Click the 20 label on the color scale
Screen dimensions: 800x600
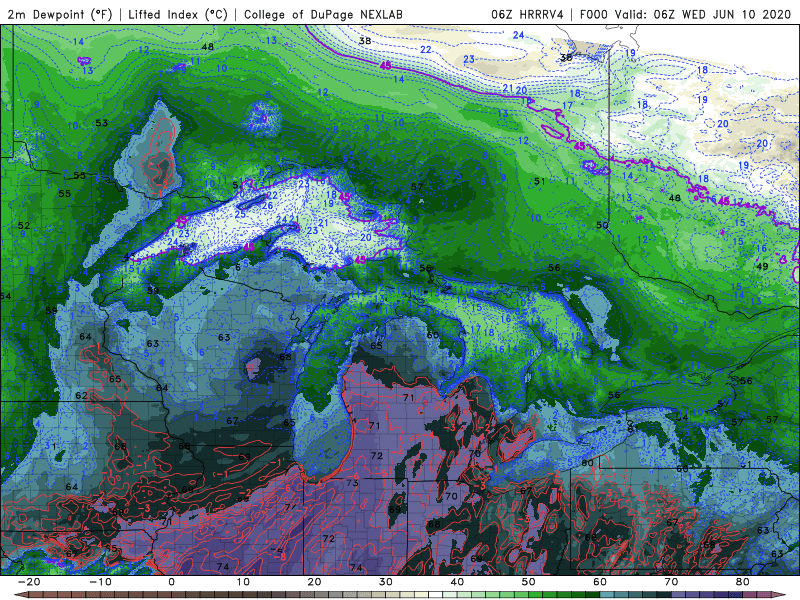click(x=314, y=582)
